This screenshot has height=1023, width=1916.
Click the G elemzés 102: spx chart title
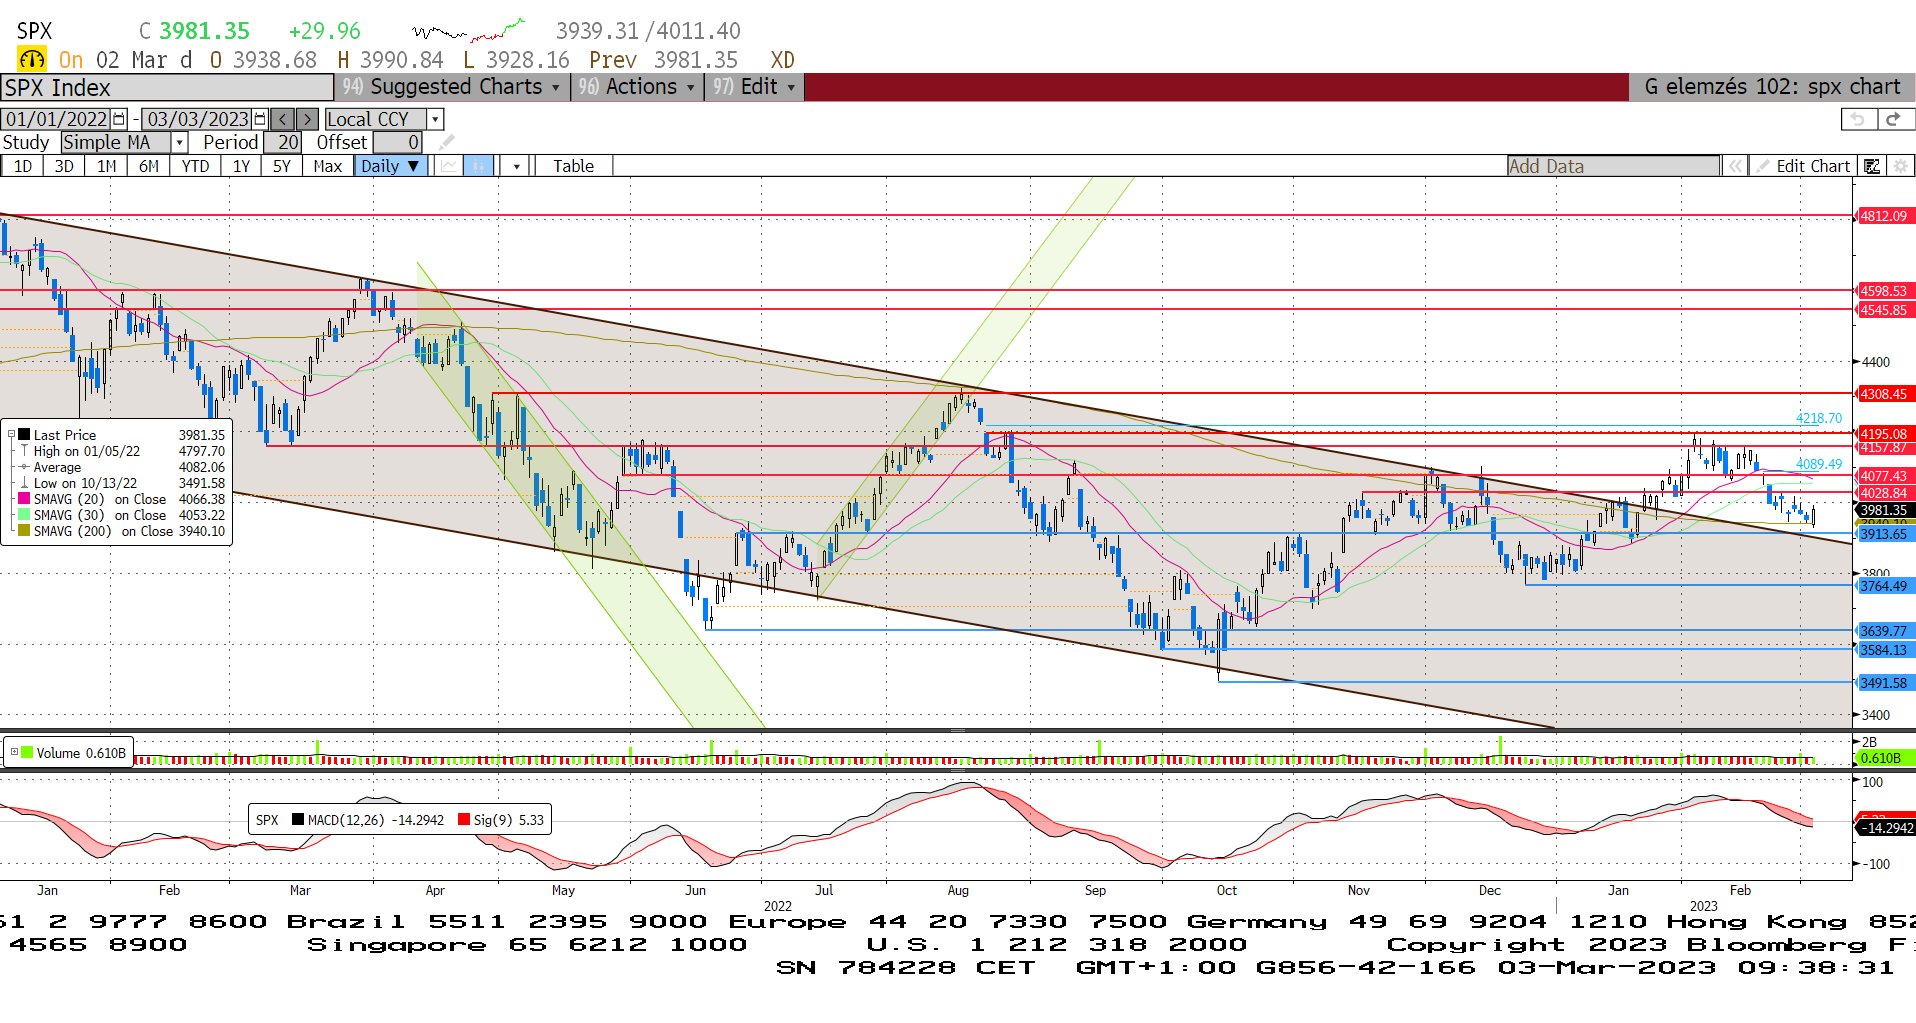pos(1772,87)
